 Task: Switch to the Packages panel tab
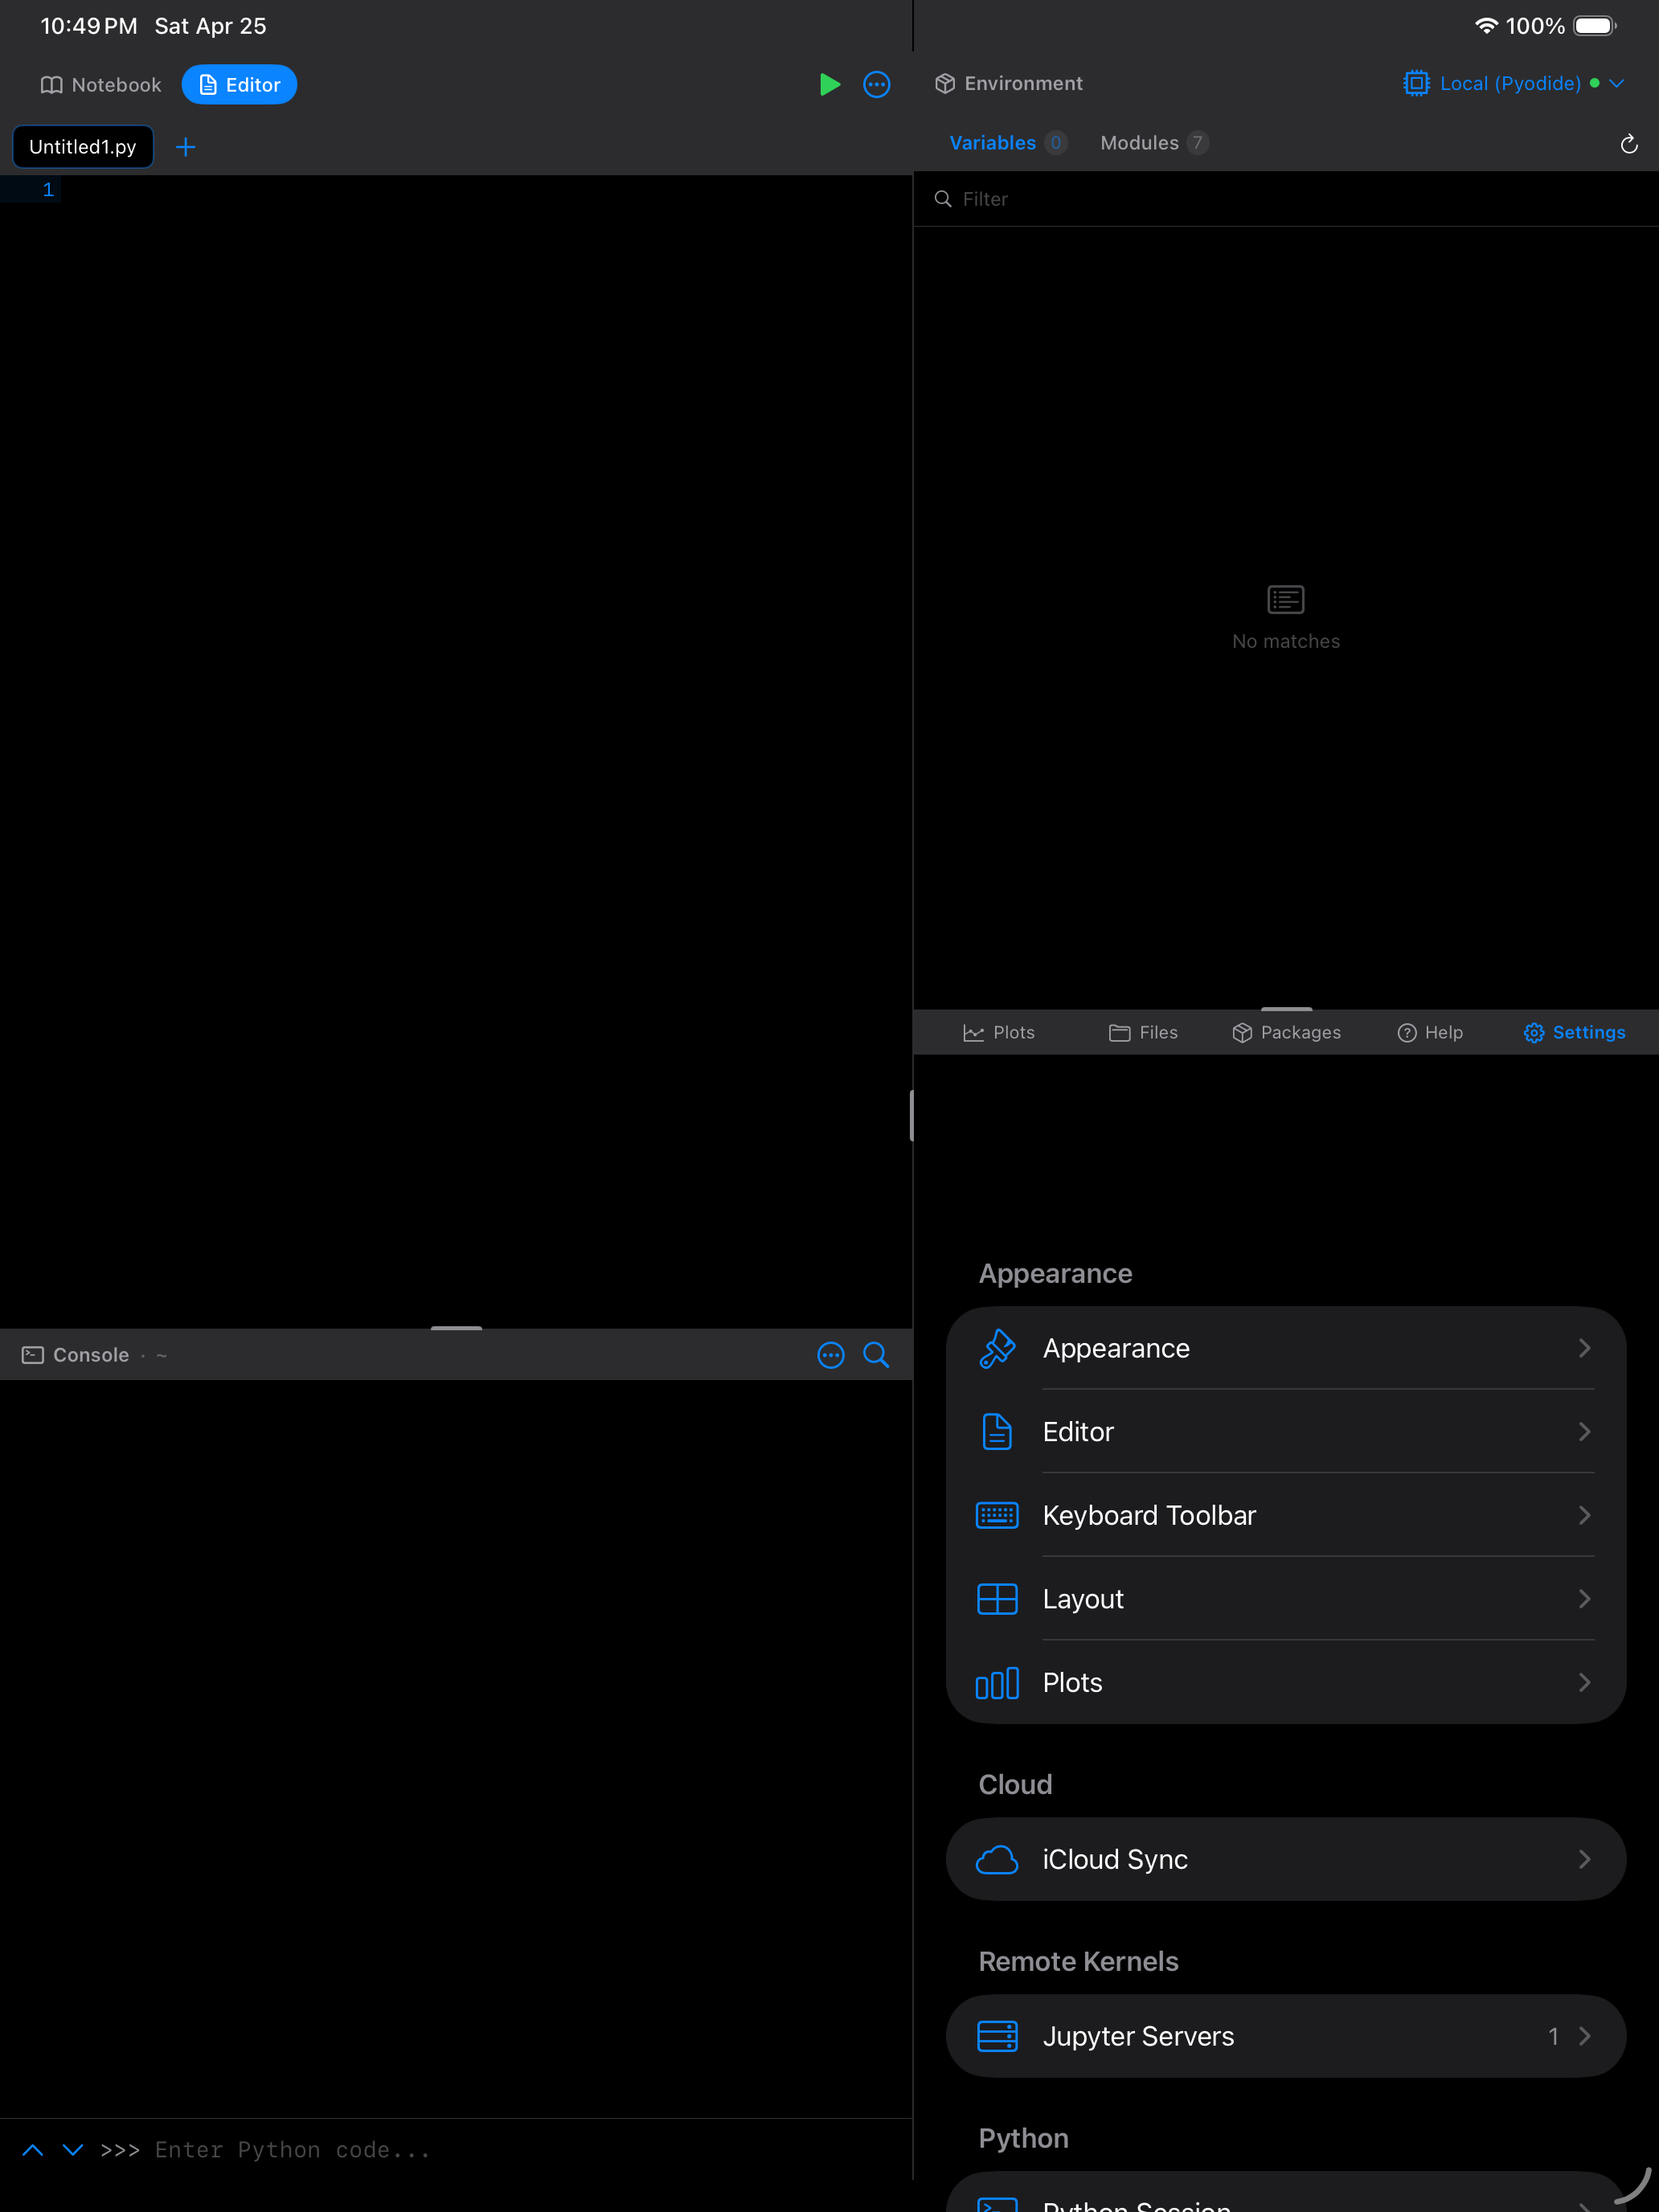click(1286, 1032)
